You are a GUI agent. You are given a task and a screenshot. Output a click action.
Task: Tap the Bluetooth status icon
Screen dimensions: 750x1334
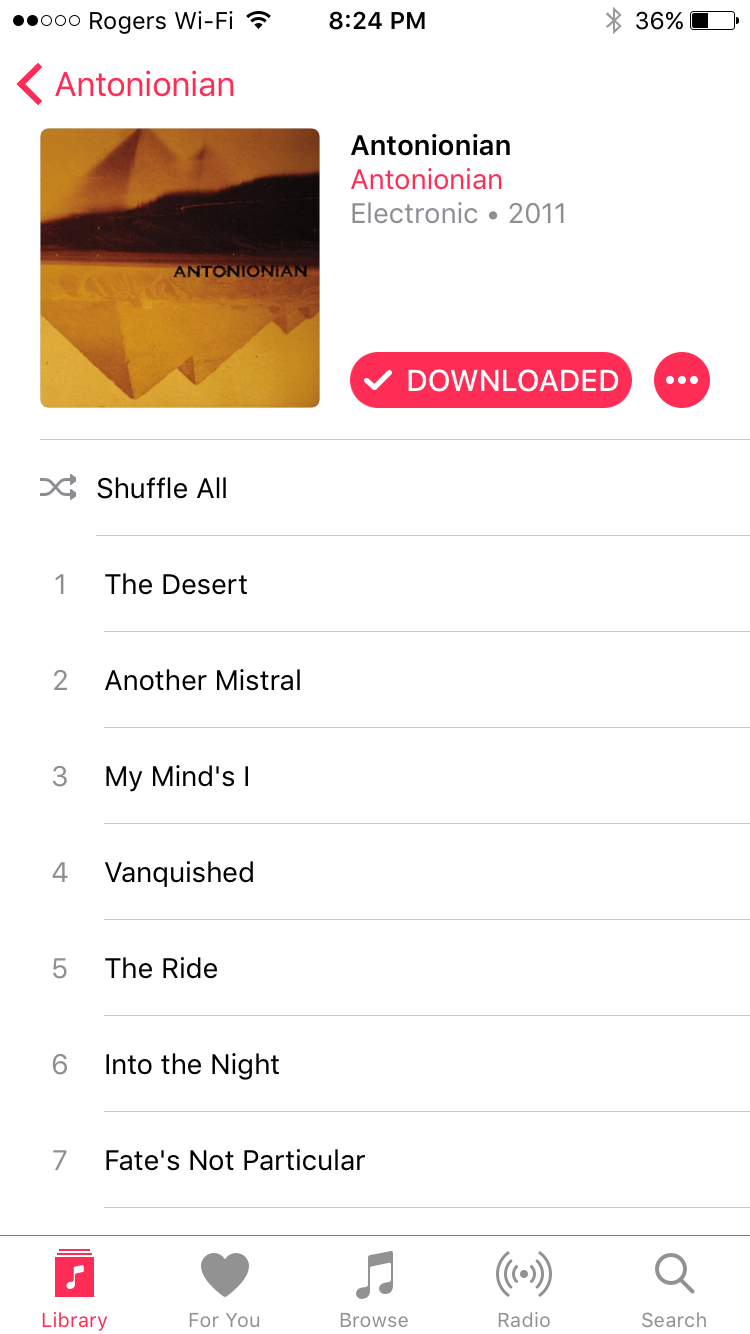coord(613,20)
